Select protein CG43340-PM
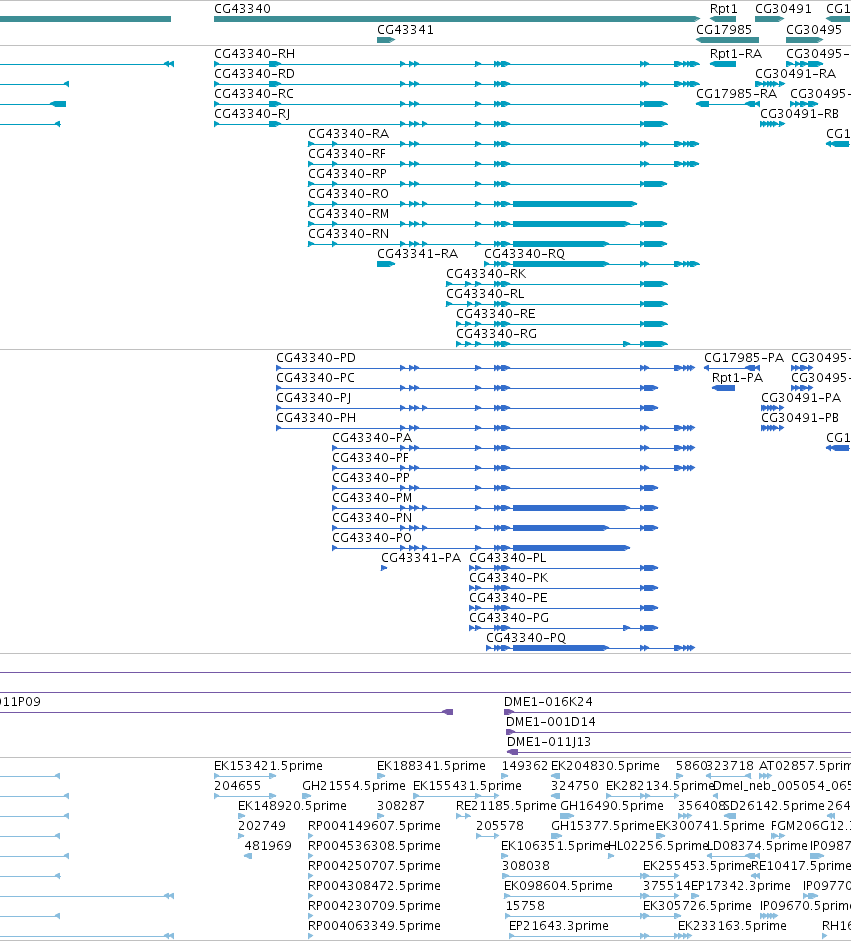 [x=372, y=498]
